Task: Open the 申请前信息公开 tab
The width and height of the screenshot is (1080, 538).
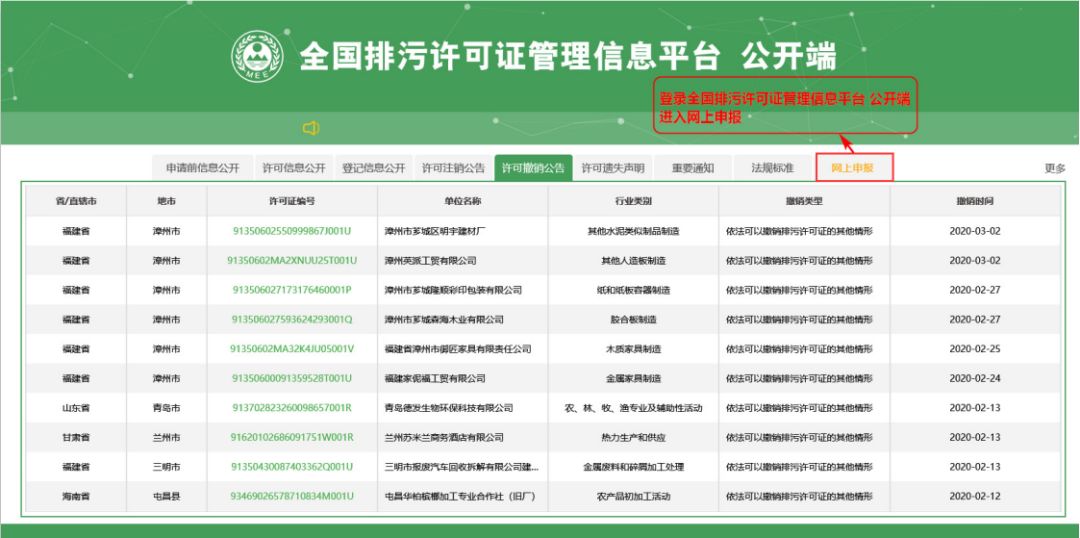Action: (x=203, y=168)
